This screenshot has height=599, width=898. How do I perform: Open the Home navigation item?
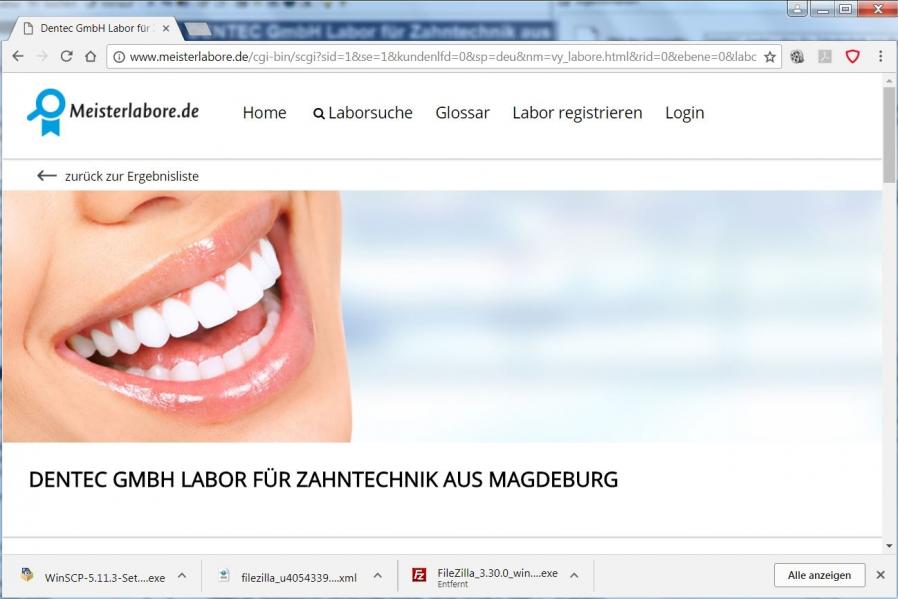pos(265,112)
